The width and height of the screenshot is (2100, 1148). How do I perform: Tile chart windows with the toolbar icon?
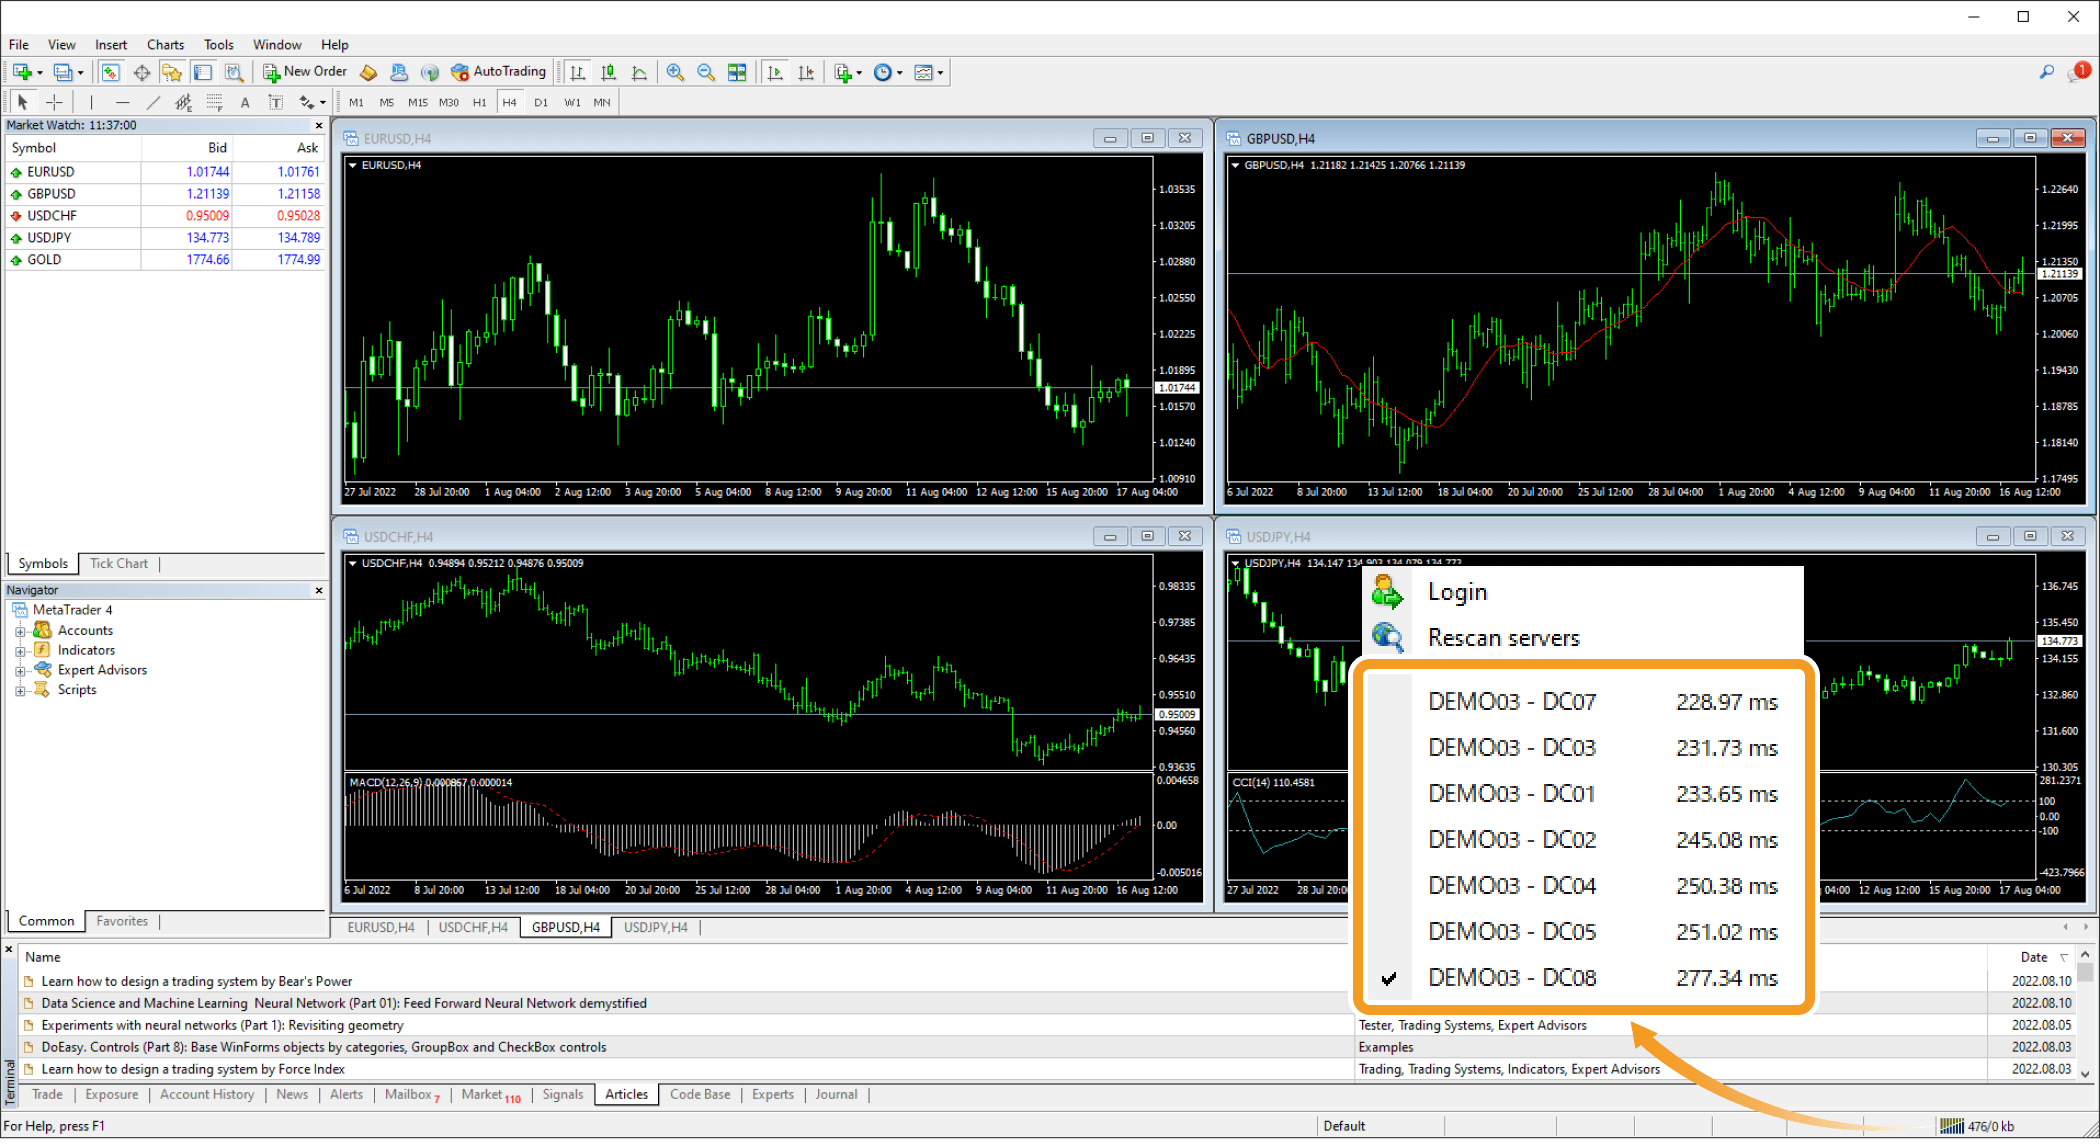click(x=737, y=72)
